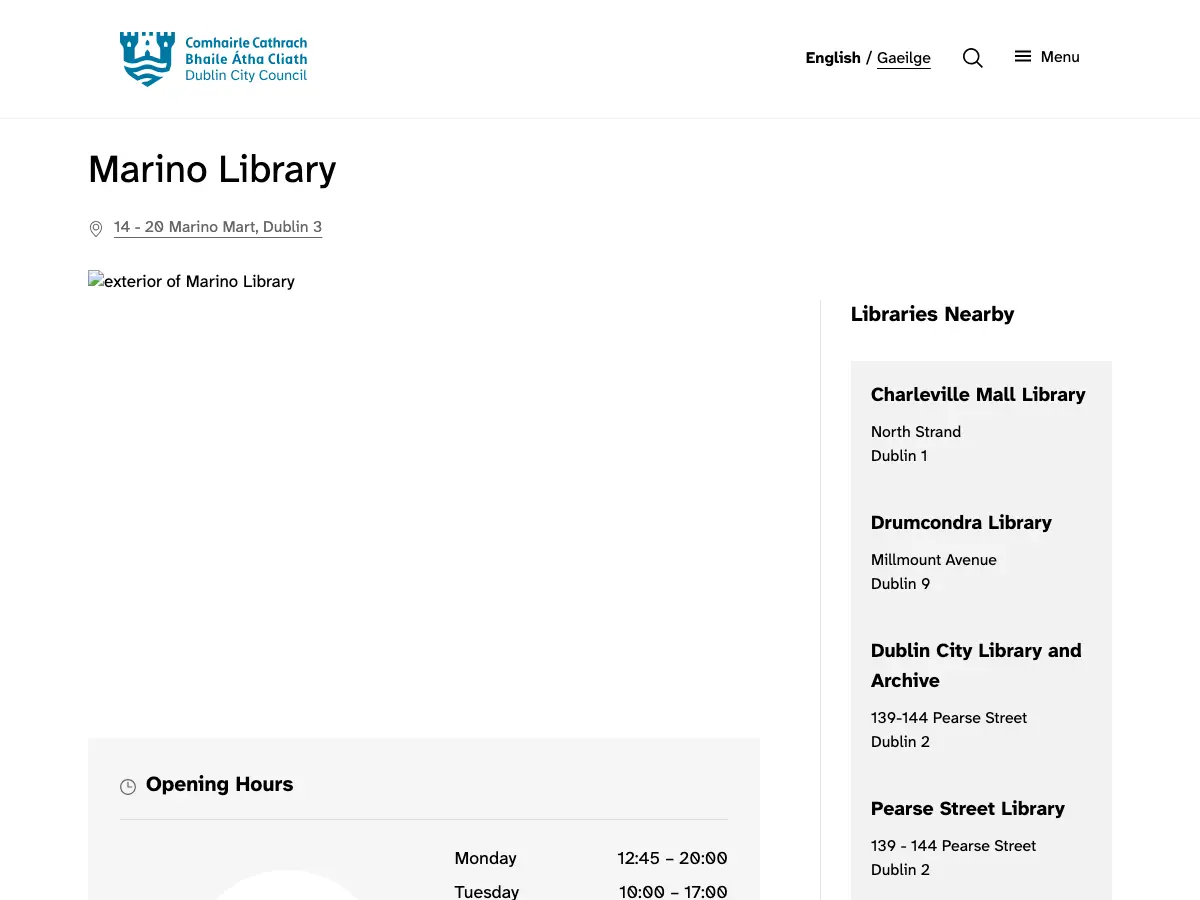The width and height of the screenshot is (1200, 900).
Task: Select the English language option
Action: coord(833,58)
